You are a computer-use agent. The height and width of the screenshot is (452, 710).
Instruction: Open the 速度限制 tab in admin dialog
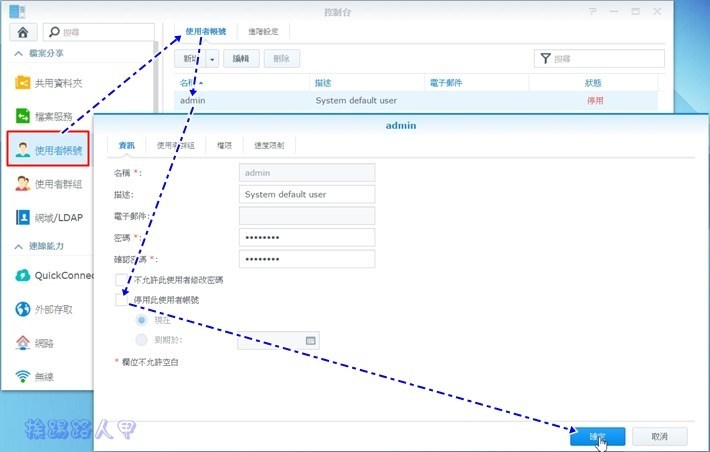click(x=269, y=145)
